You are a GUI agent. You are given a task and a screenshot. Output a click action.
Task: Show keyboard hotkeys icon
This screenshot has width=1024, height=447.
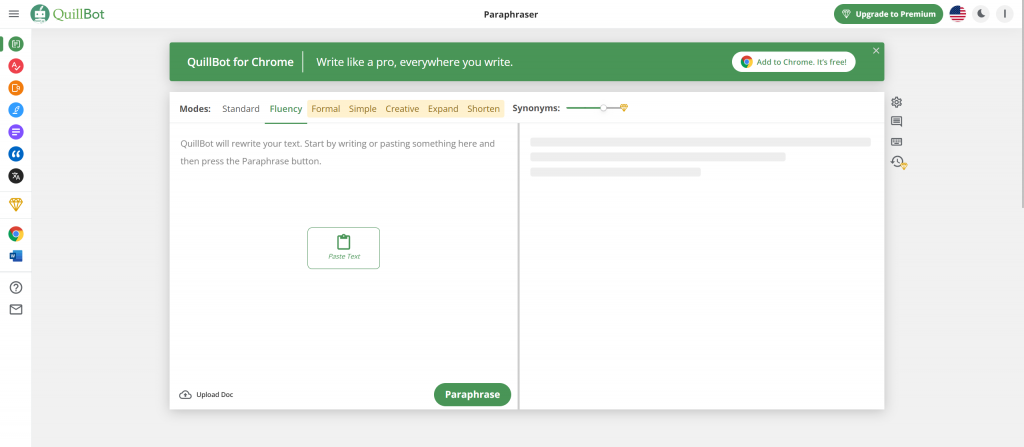(x=897, y=142)
